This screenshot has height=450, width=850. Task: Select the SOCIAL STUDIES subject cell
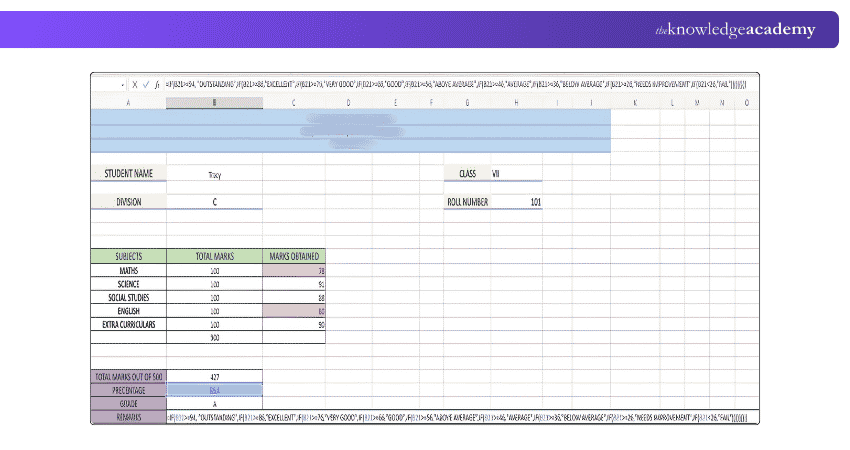coord(128,297)
